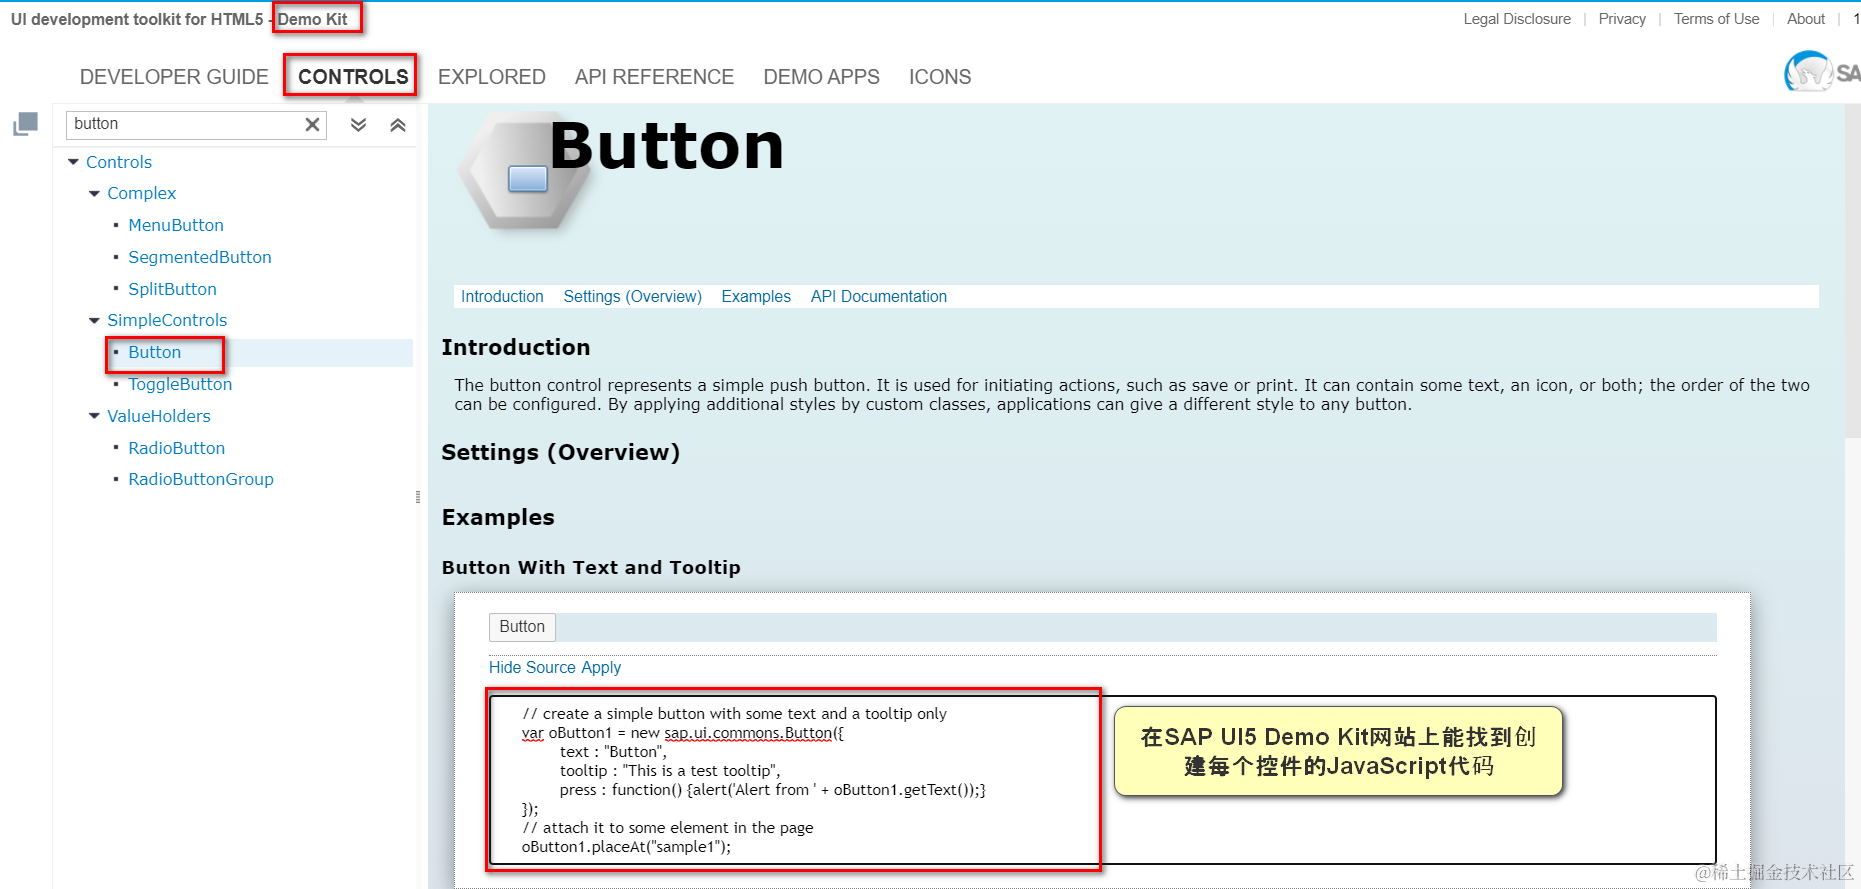Jump to Settings (Overview) section link
Image resolution: width=1861 pixels, height=889 pixels.
(633, 297)
